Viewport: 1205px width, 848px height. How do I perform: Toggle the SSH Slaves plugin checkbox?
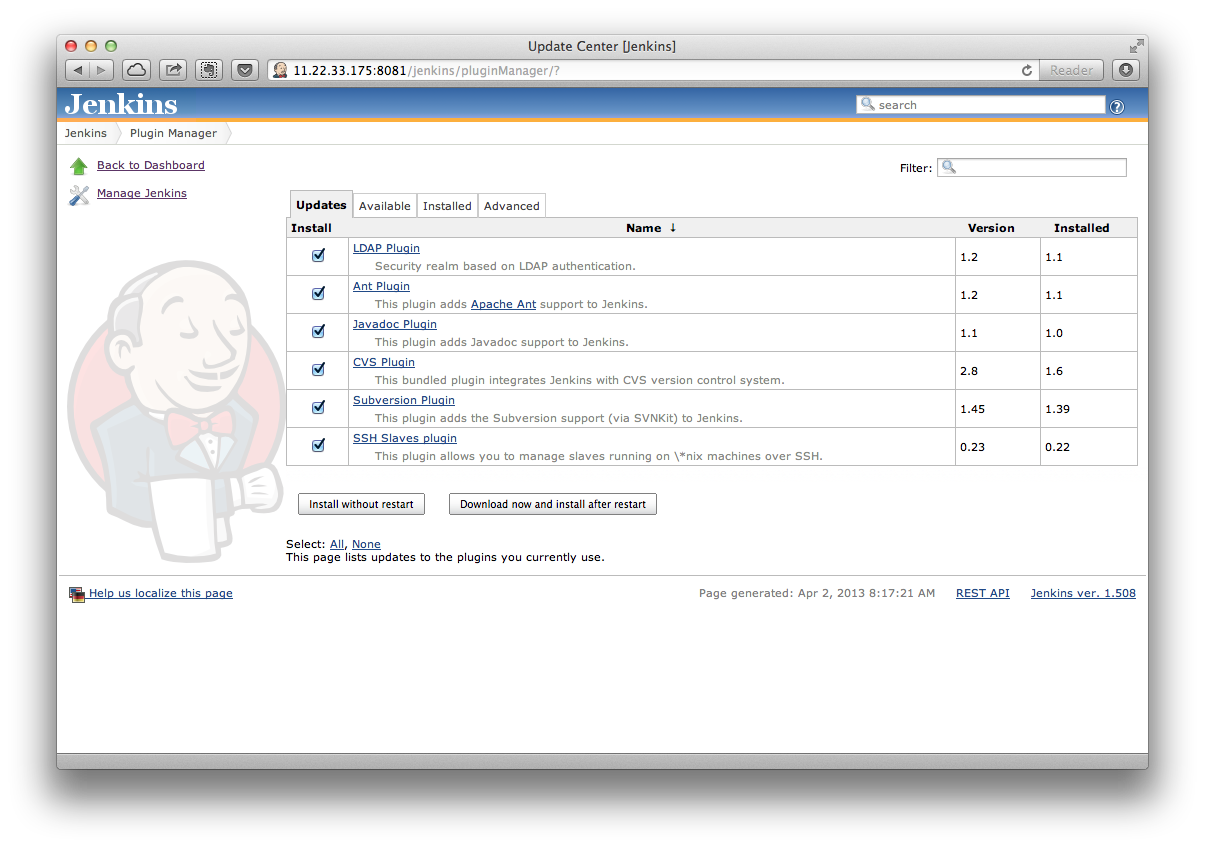coord(318,445)
